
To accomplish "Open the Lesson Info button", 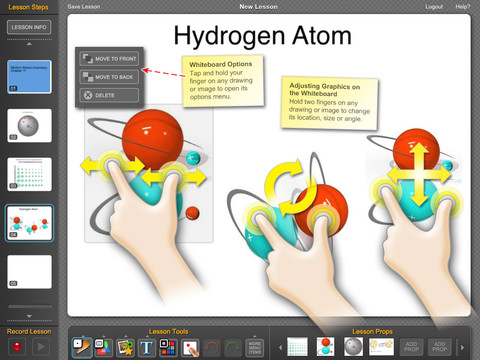I will tap(29, 27).
